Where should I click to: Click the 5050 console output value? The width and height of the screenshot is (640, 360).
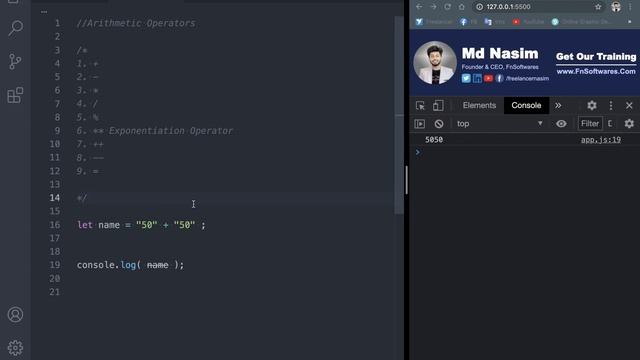pos(434,140)
